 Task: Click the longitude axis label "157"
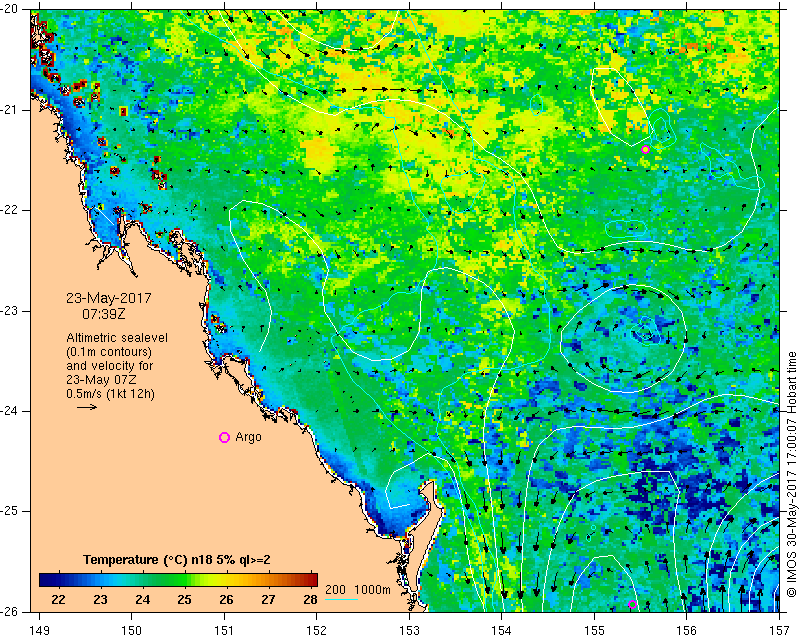pos(780,631)
